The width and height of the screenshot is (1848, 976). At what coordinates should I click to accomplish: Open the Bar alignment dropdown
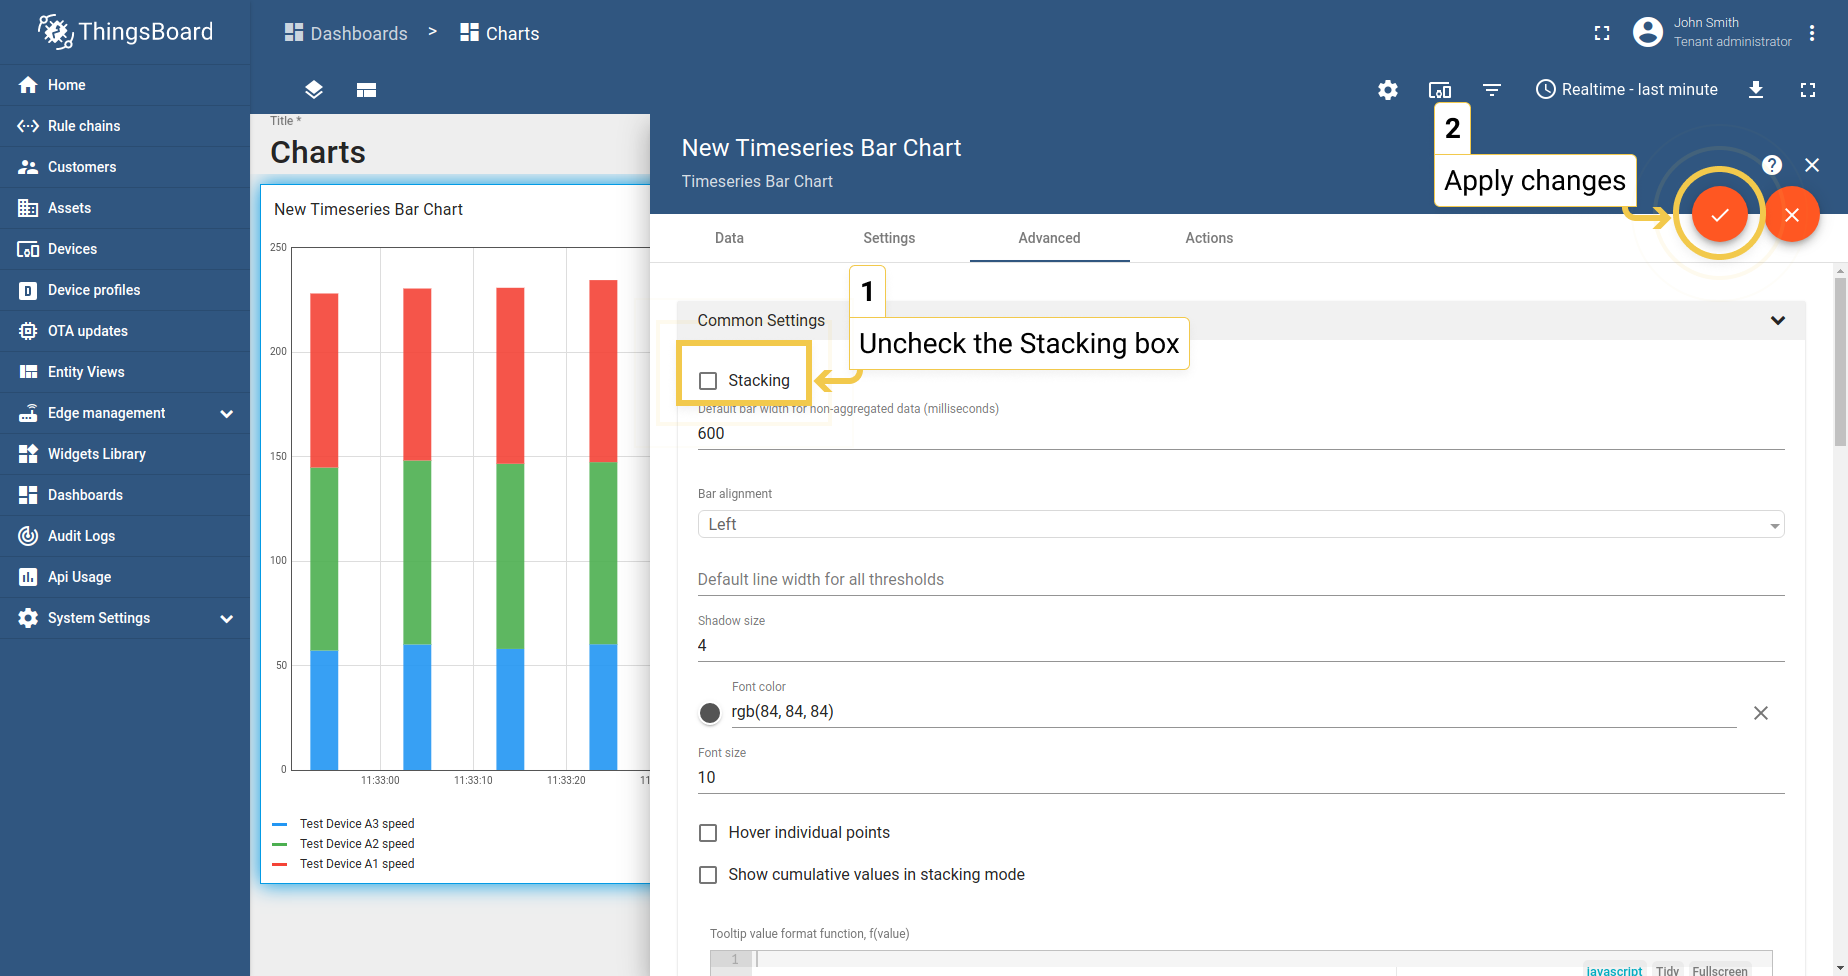tap(1240, 525)
